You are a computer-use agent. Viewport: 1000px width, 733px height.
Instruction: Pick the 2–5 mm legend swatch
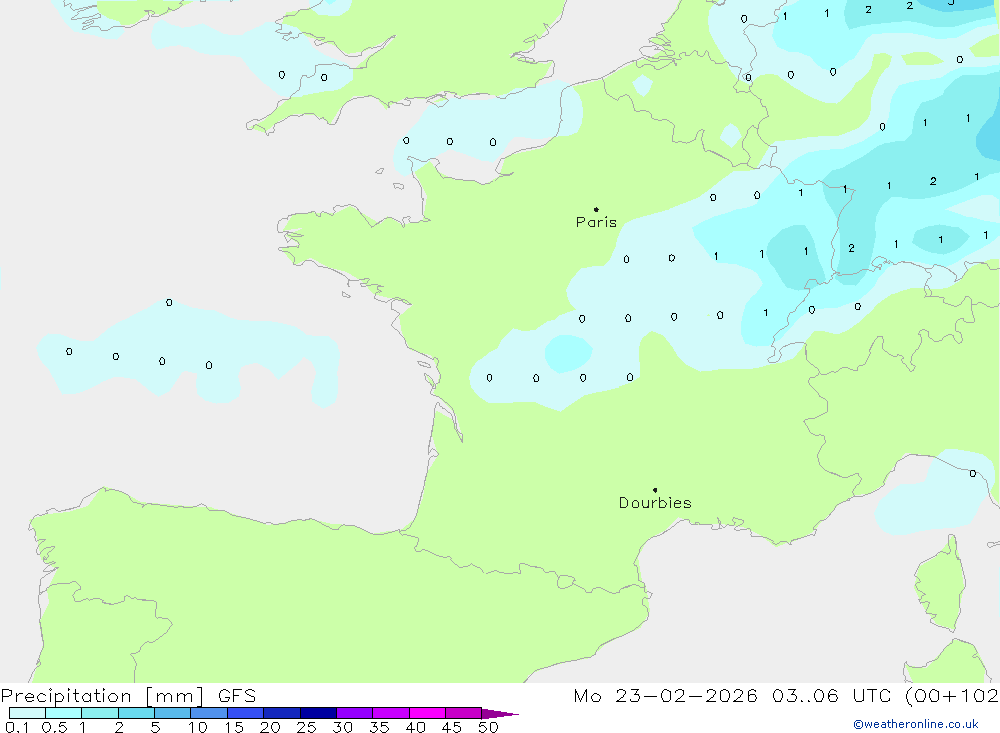(x=136, y=713)
